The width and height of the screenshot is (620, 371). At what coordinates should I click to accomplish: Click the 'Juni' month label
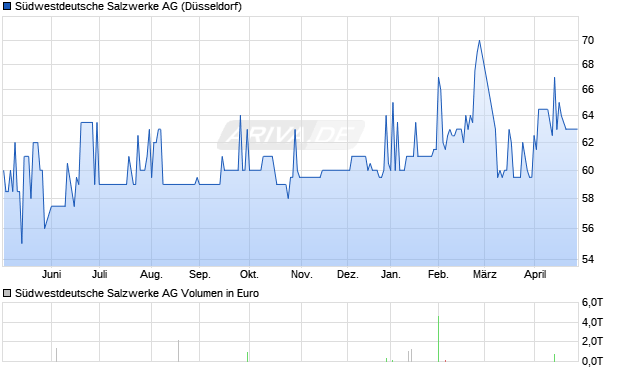pos(51,274)
